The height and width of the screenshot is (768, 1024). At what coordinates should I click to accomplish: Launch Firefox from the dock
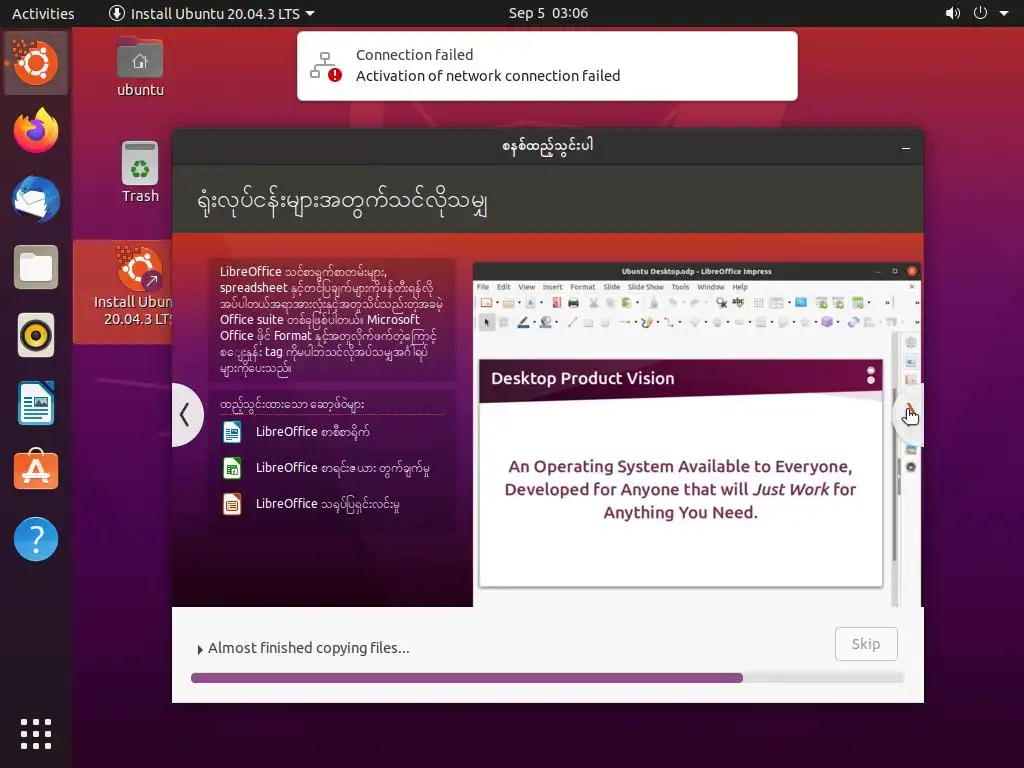tap(36, 131)
